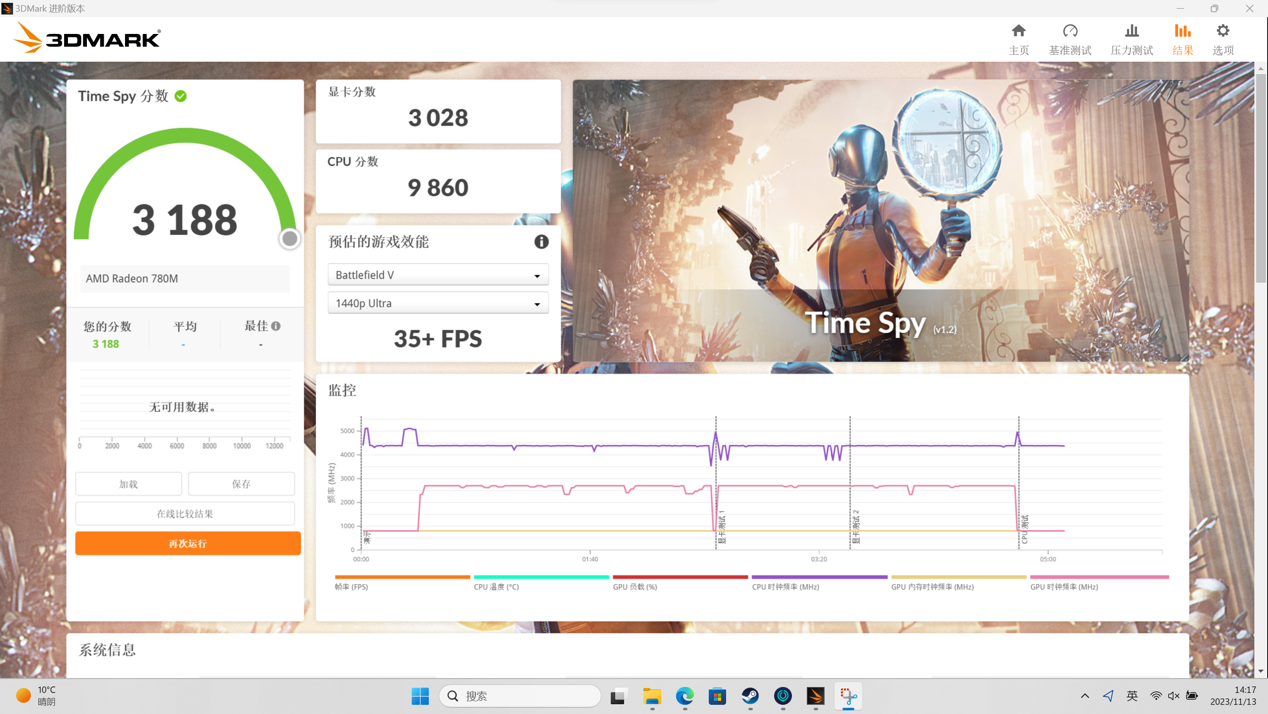The width and height of the screenshot is (1268, 714).
Task: Click the orange 再次运行 run again button
Action: [188, 543]
